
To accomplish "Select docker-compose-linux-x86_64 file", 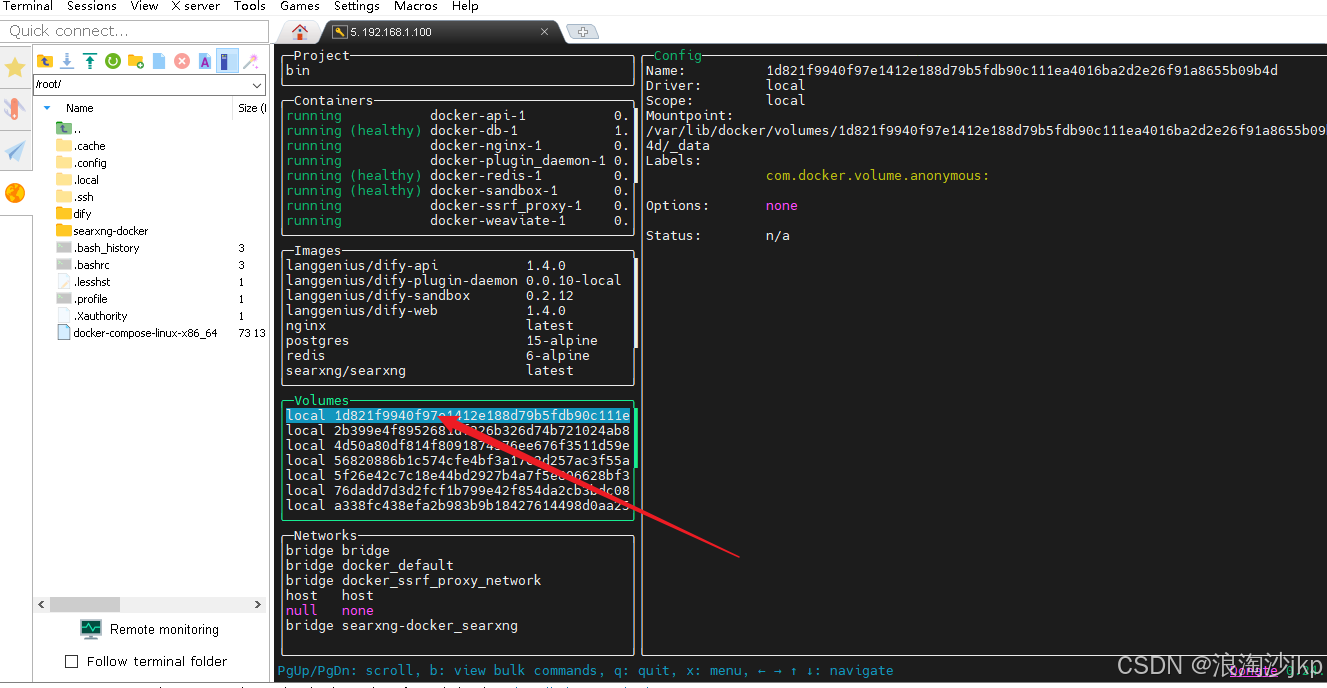I will click(x=137, y=333).
